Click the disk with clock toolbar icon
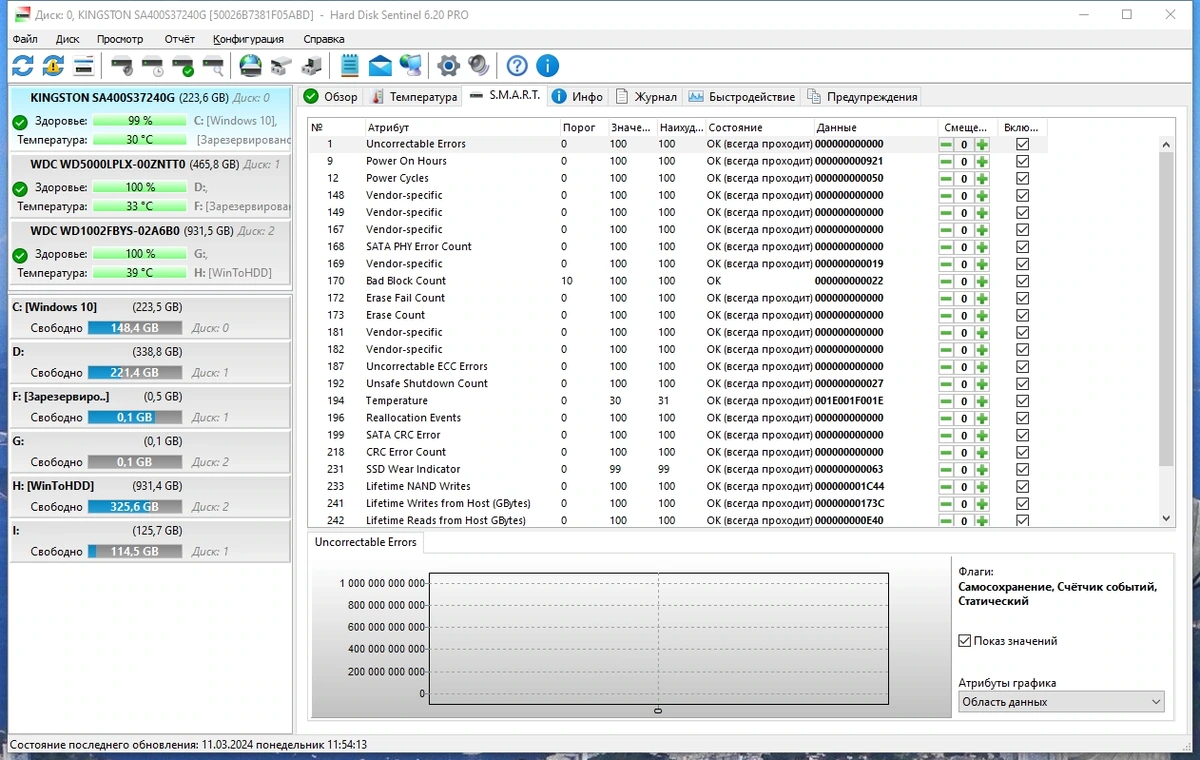 pos(152,66)
